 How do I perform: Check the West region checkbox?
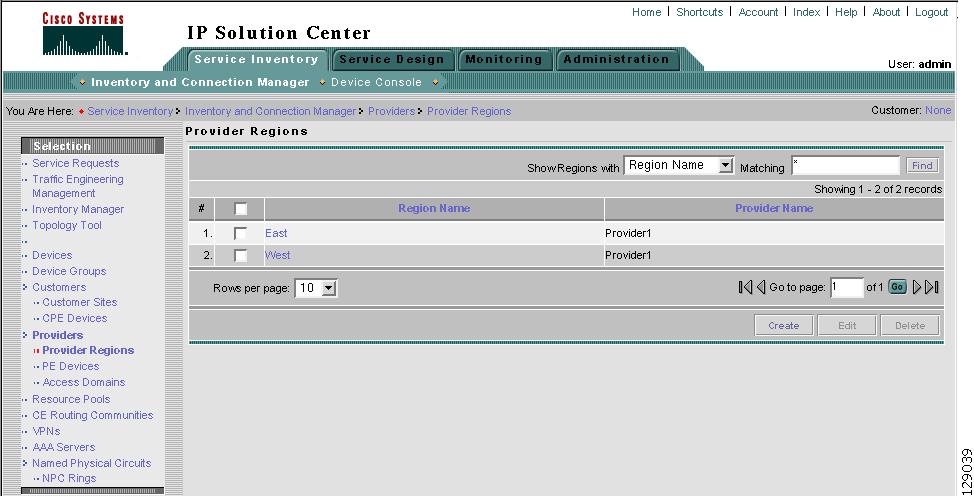tap(240, 255)
